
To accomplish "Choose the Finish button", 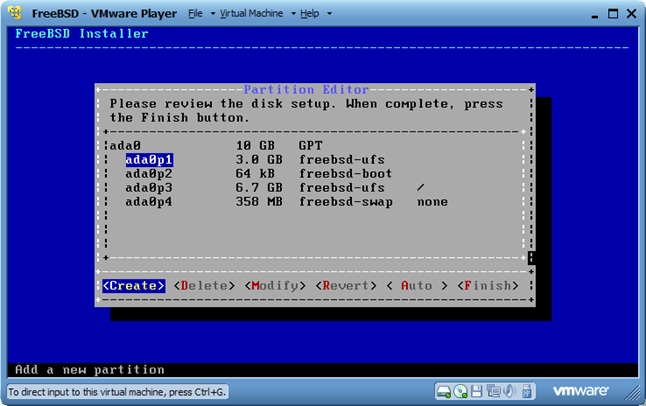I will pos(488,286).
